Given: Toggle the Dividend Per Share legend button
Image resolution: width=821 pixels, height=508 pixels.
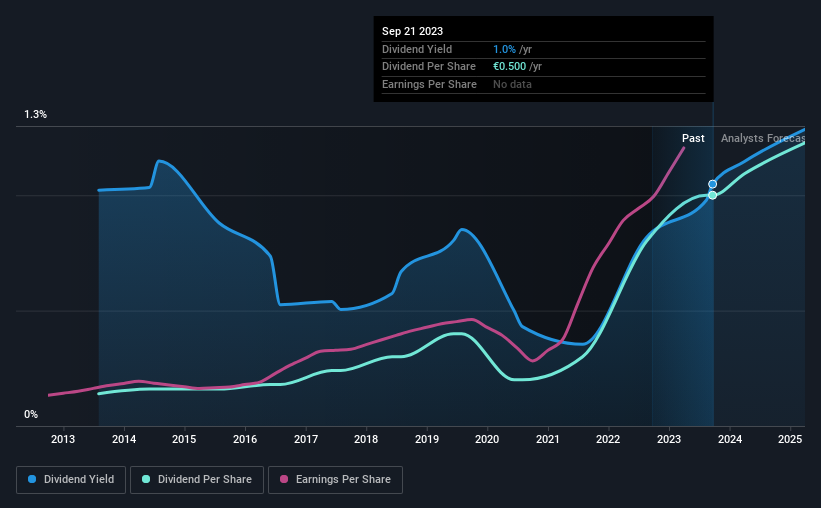Looking at the screenshot, I should (197, 480).
